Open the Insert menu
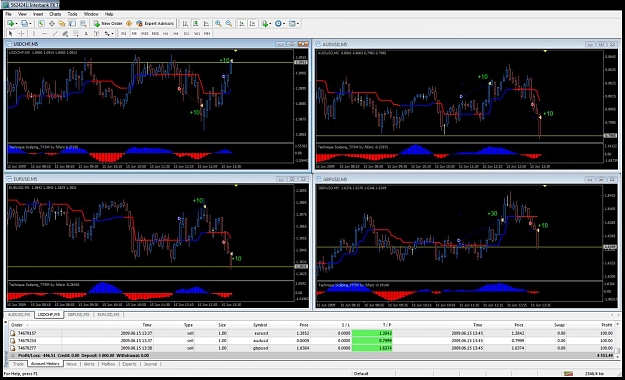The image size is (625, 380). click(38, 14)
